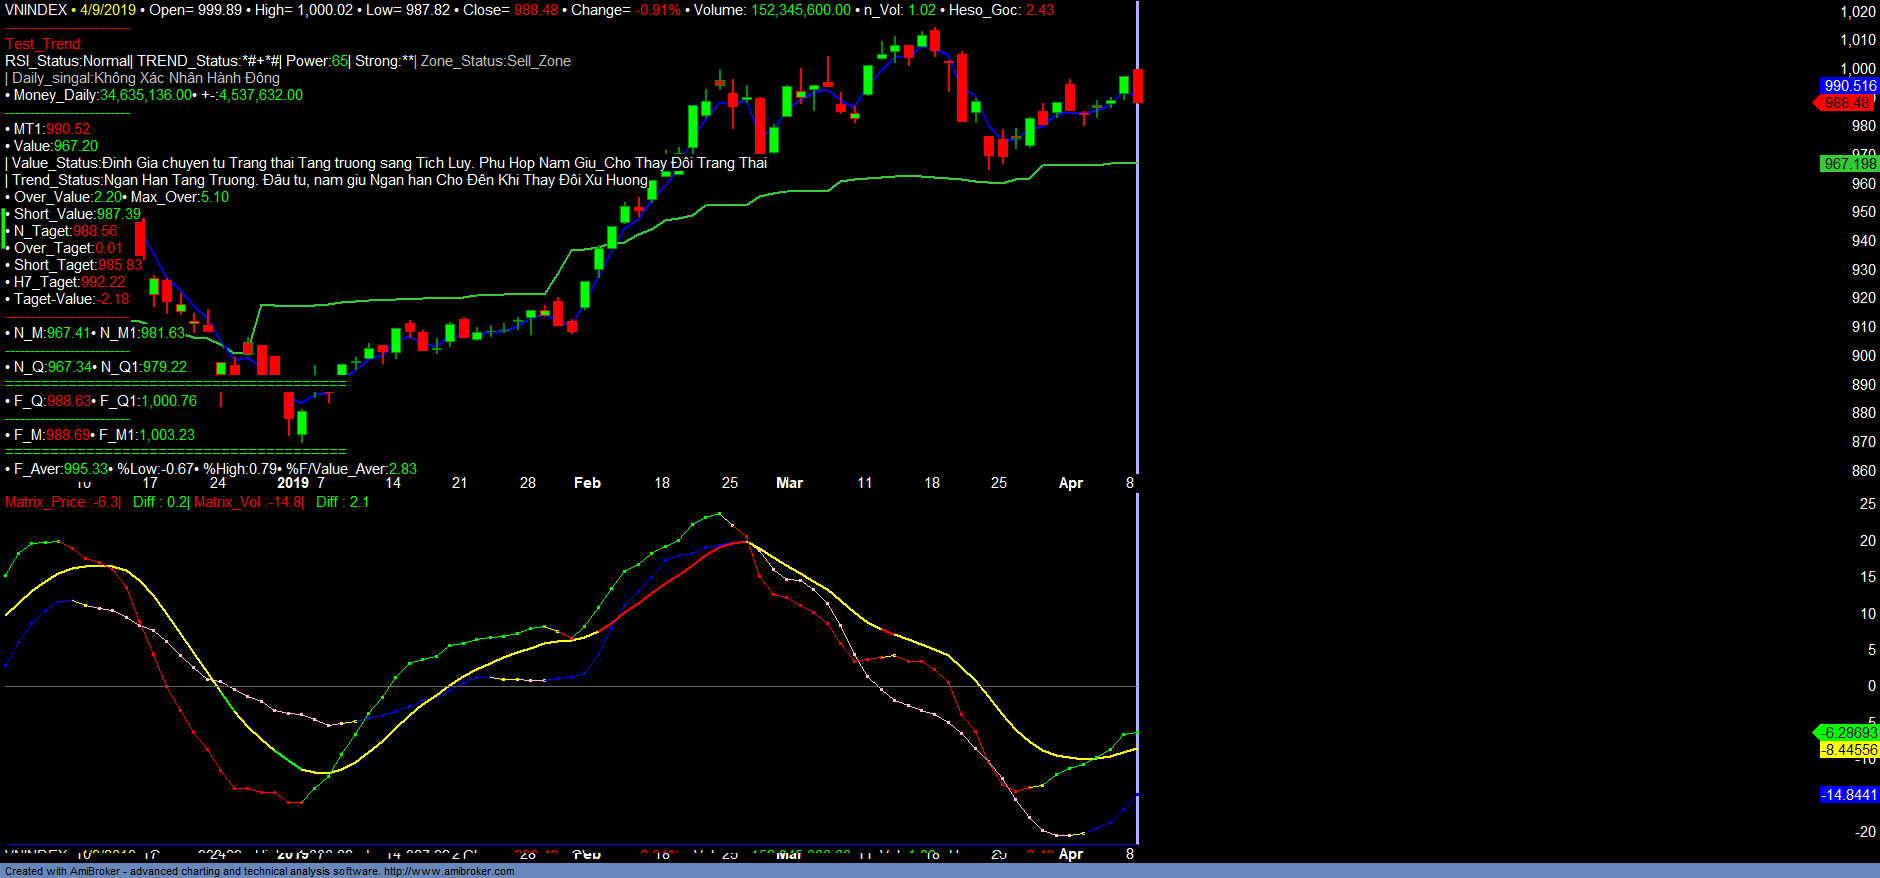Click Mar on the price chart date axis
This screenshot has width=1880, height=878.
[x=789, y=483]
